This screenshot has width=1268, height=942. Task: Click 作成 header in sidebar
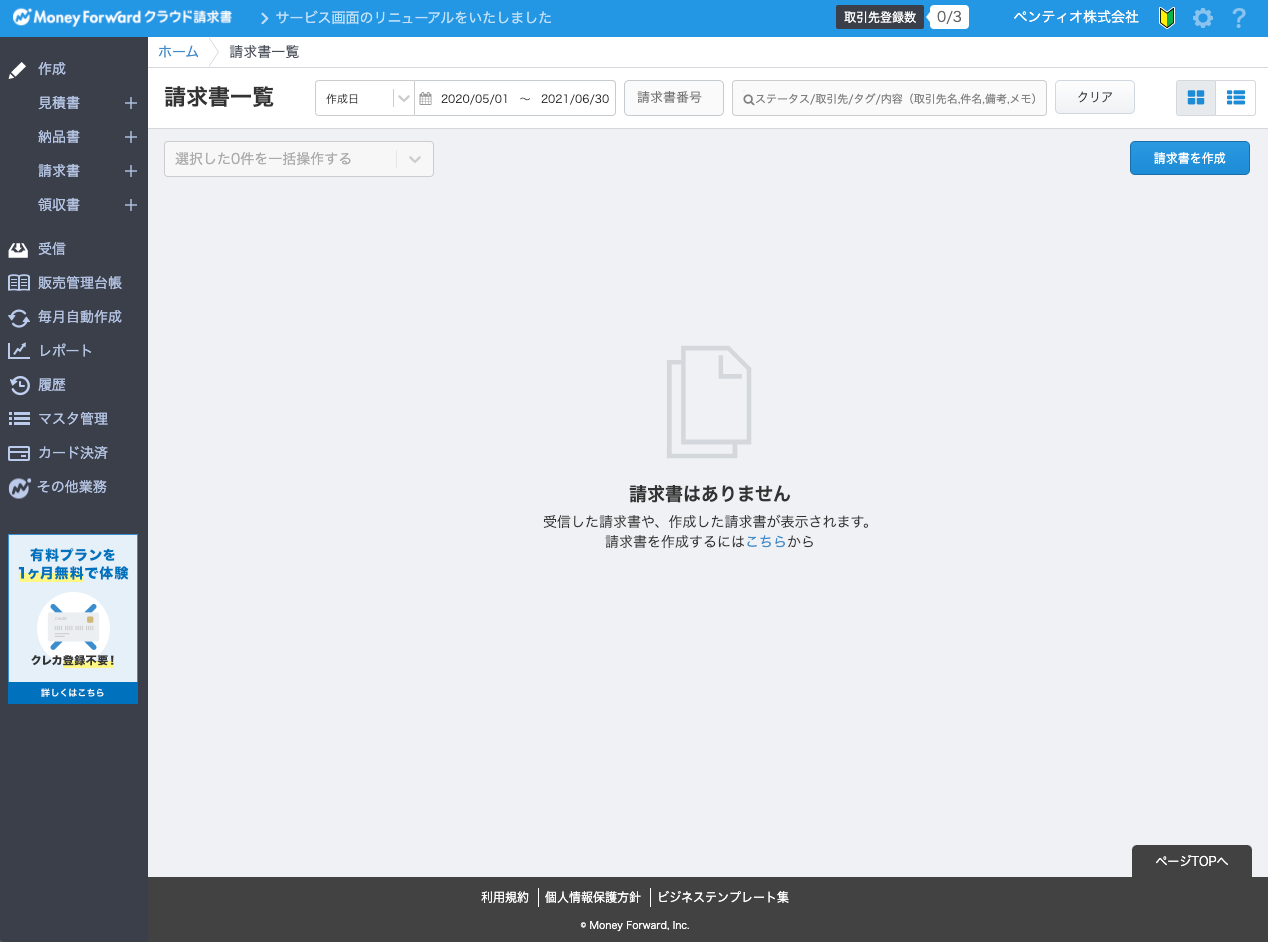pos(52,69)
